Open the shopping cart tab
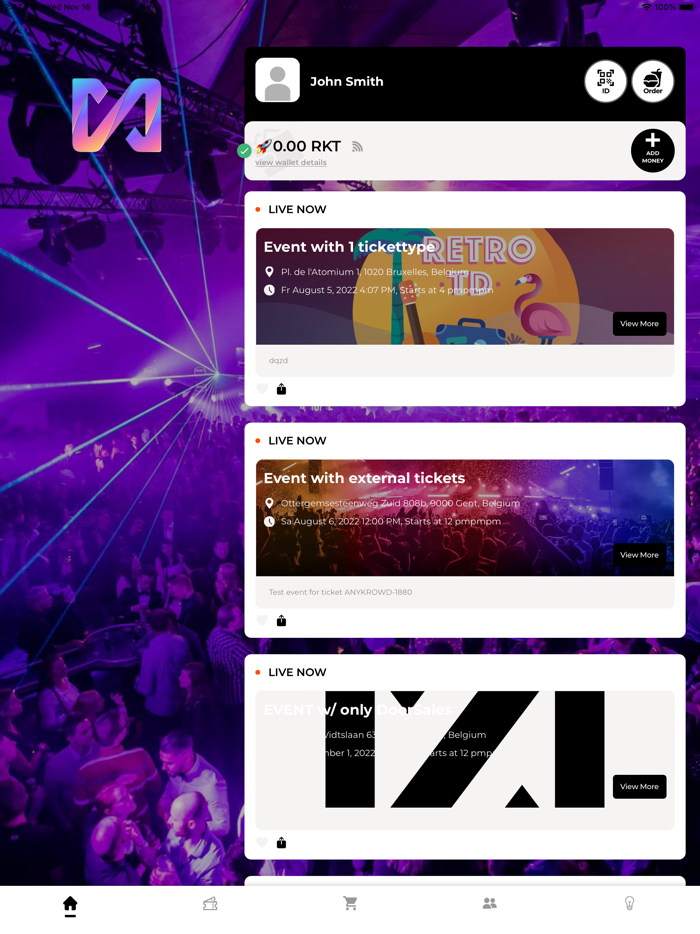The image size is (700, 934). 350,904
